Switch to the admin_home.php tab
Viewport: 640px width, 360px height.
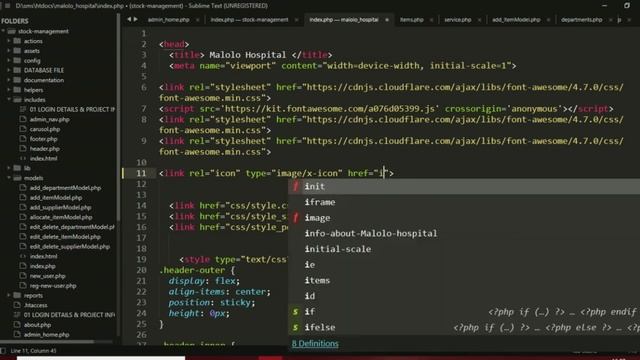pyautogui.click(x=168, y=20)
